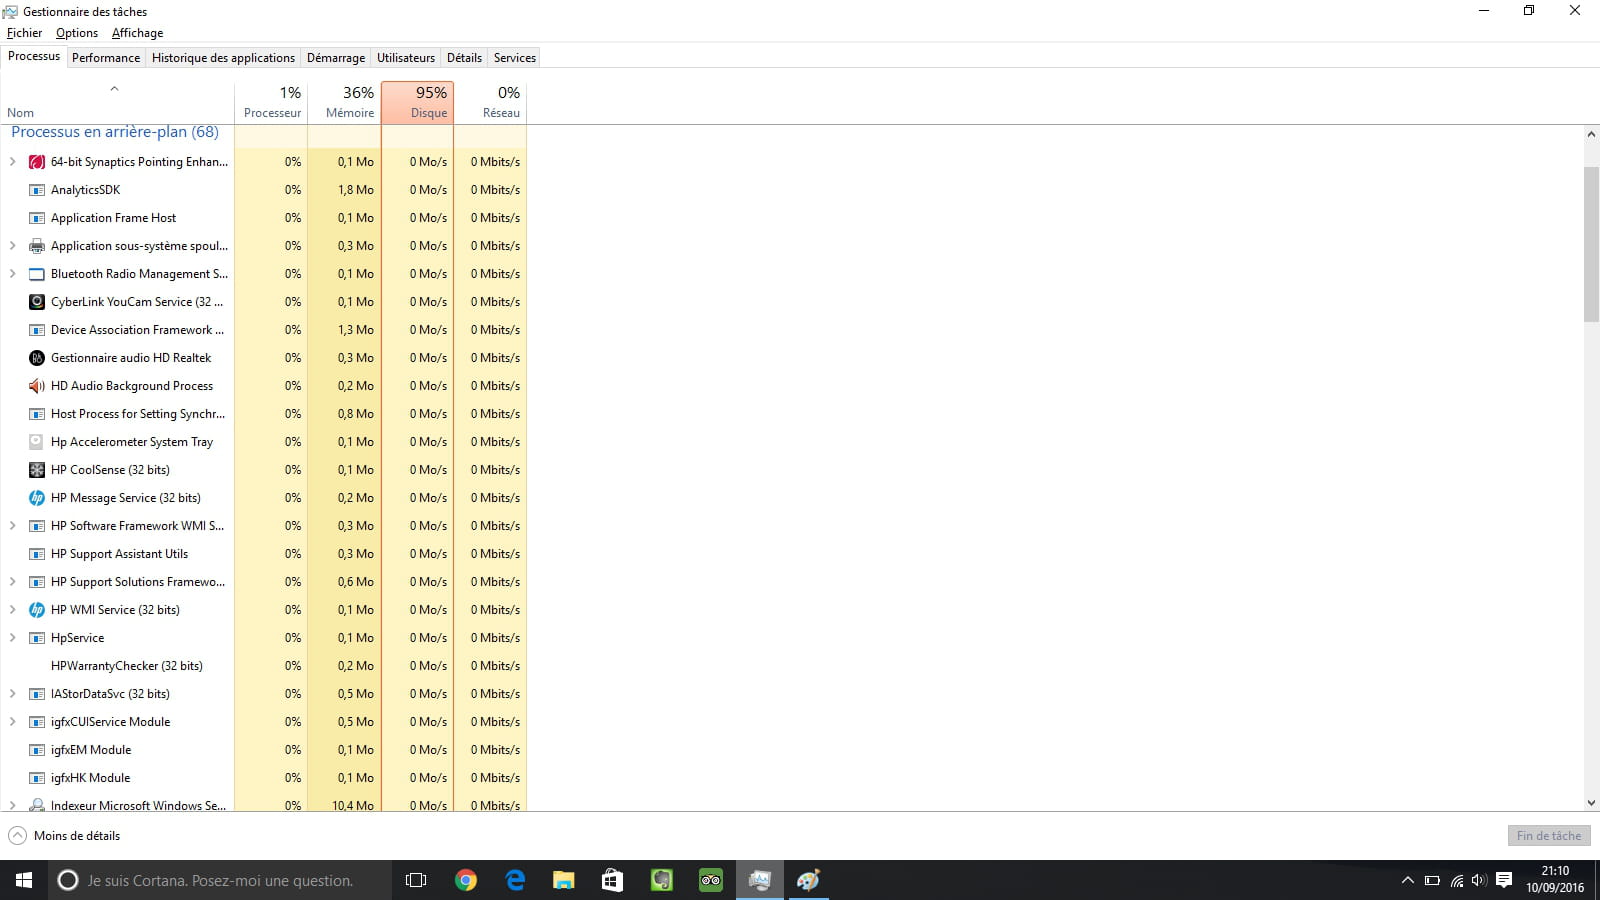Sort by Réseau column header
This screenshot has width=1600, height=900.
[490, 103]
